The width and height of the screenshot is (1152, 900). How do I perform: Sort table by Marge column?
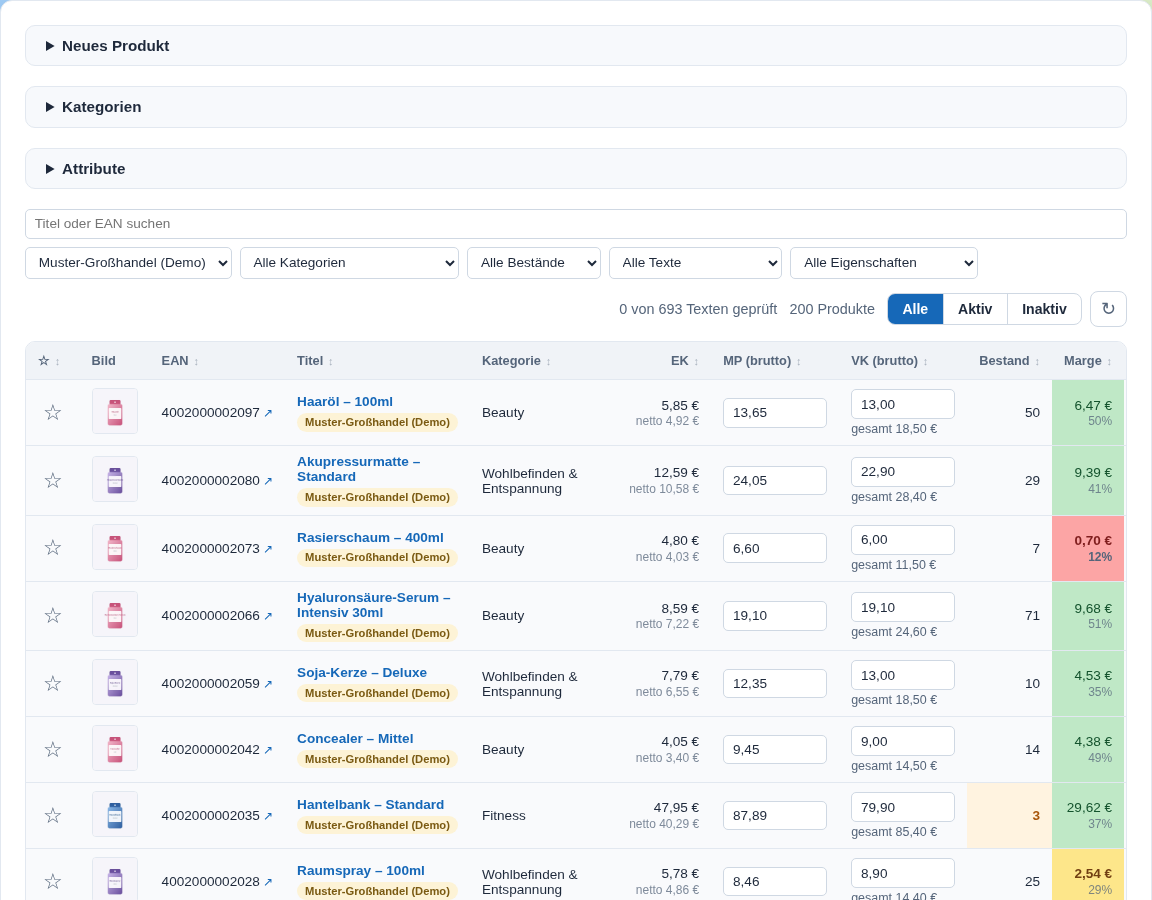click(1088, 361)
